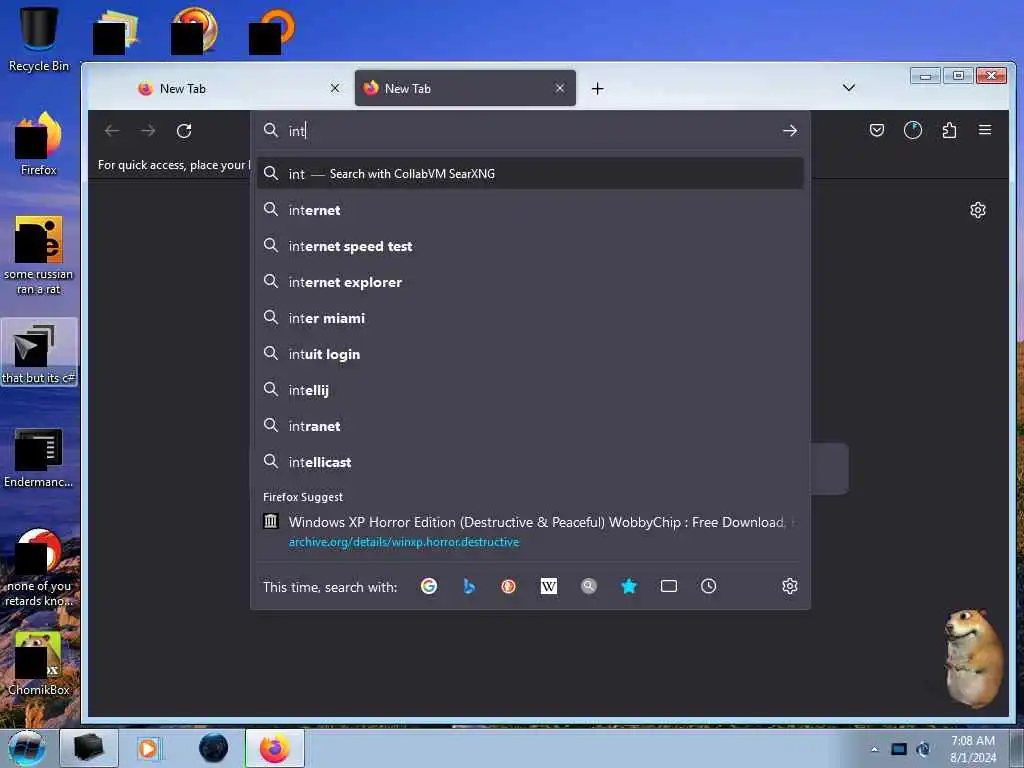Click the Firefox back arrow button

[x=112, y=131]
